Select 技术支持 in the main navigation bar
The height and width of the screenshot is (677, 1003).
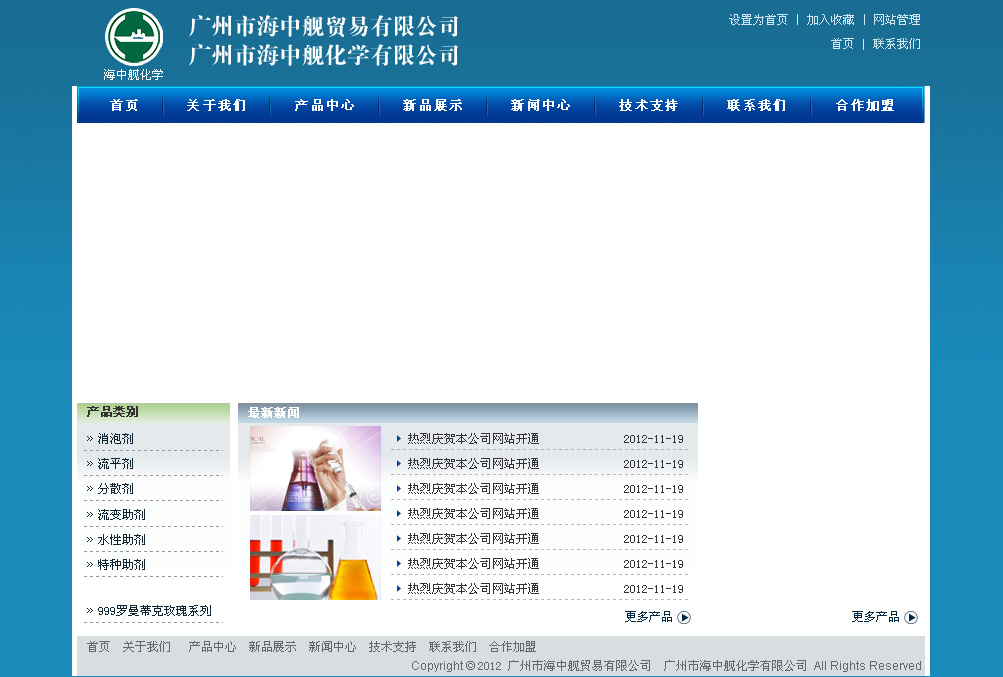click(648, 105)
